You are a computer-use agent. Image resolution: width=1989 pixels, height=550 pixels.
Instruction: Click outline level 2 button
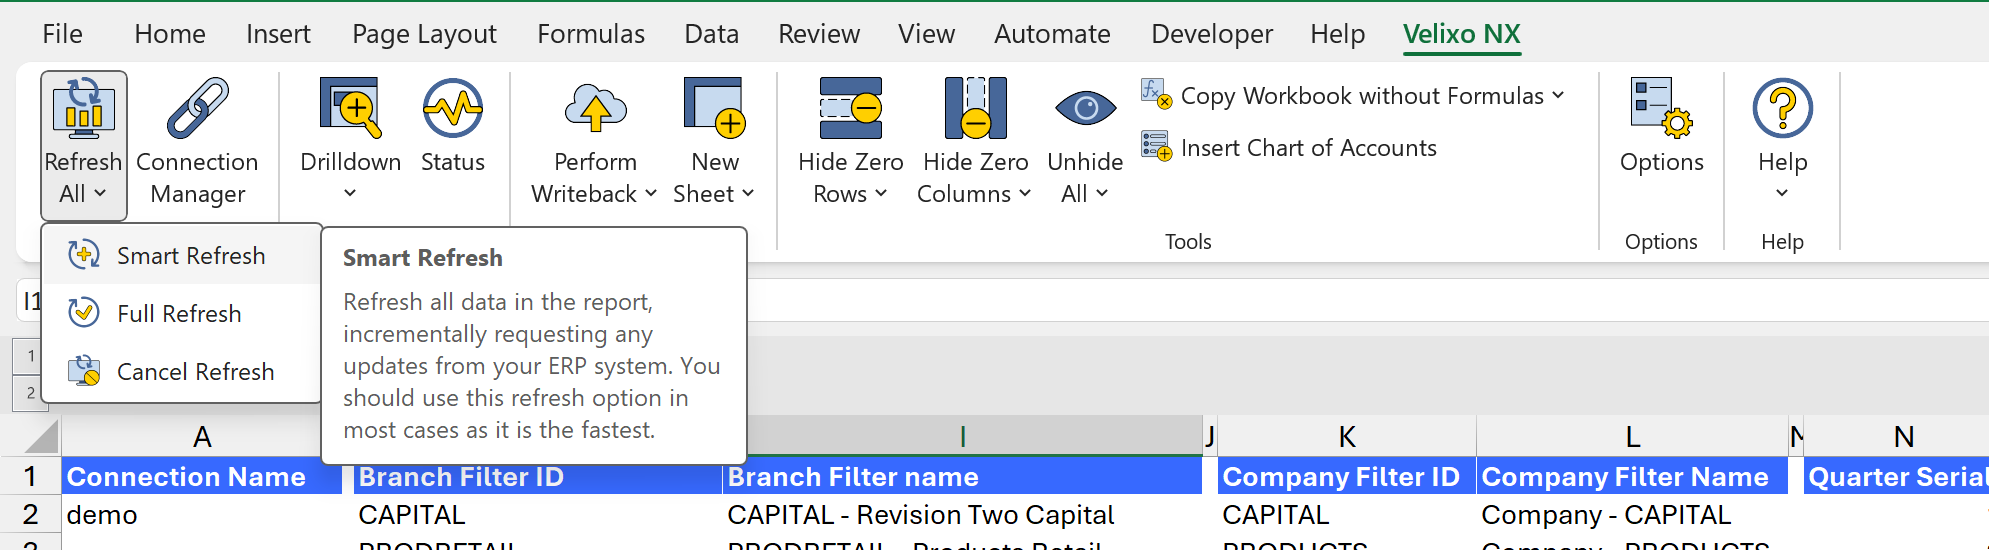tap(30, 393)
